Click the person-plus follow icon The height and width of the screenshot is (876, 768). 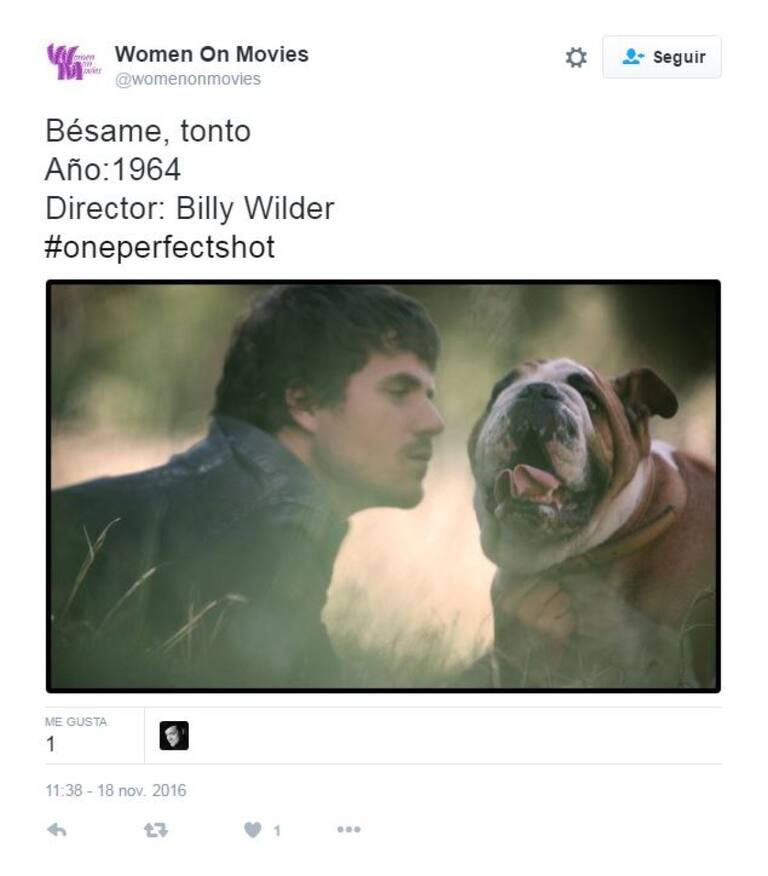tap(633, 56)
